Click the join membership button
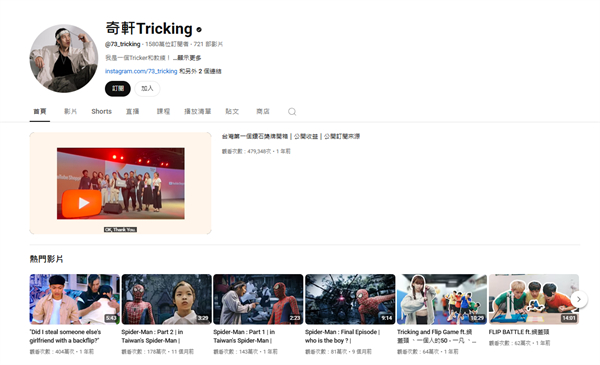Image resolution: width=600 pixels, height=365 pixels. point(147,88)
